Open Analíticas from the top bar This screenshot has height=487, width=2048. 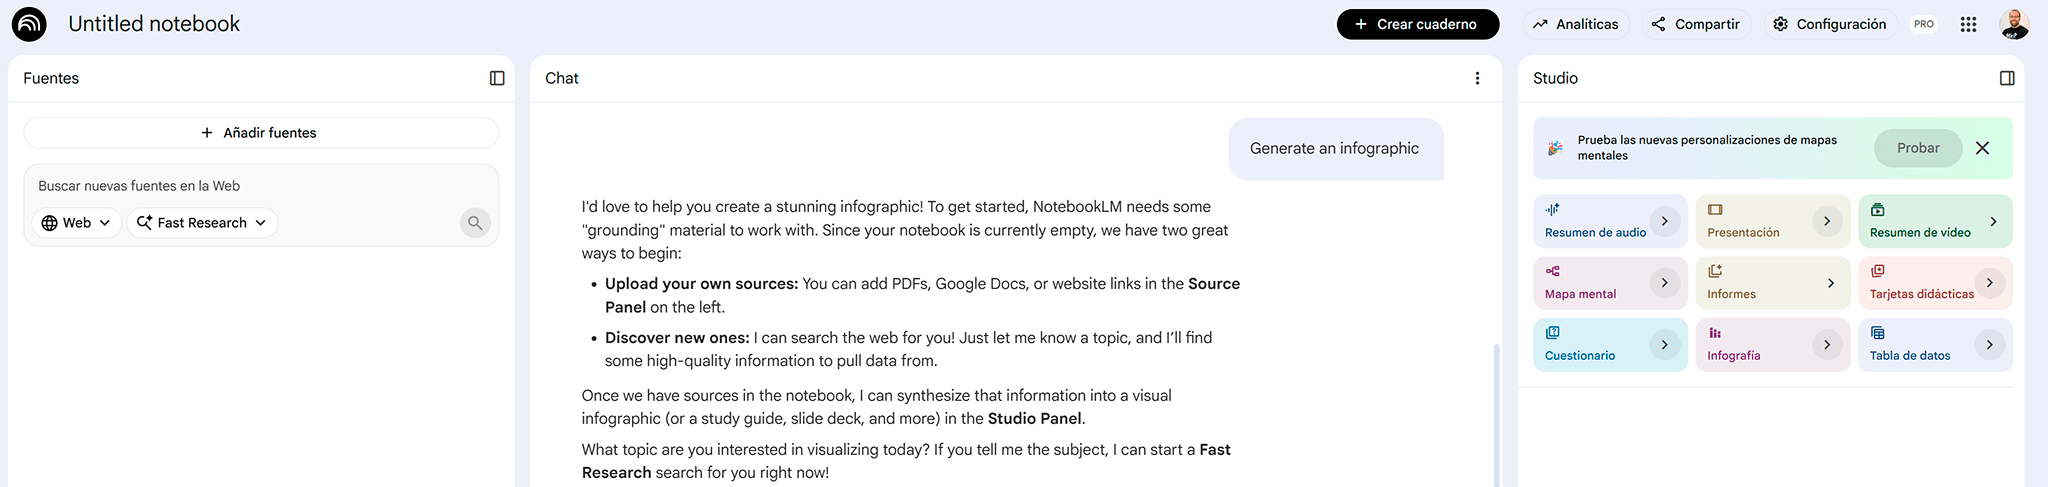[x=1576, y=24]
